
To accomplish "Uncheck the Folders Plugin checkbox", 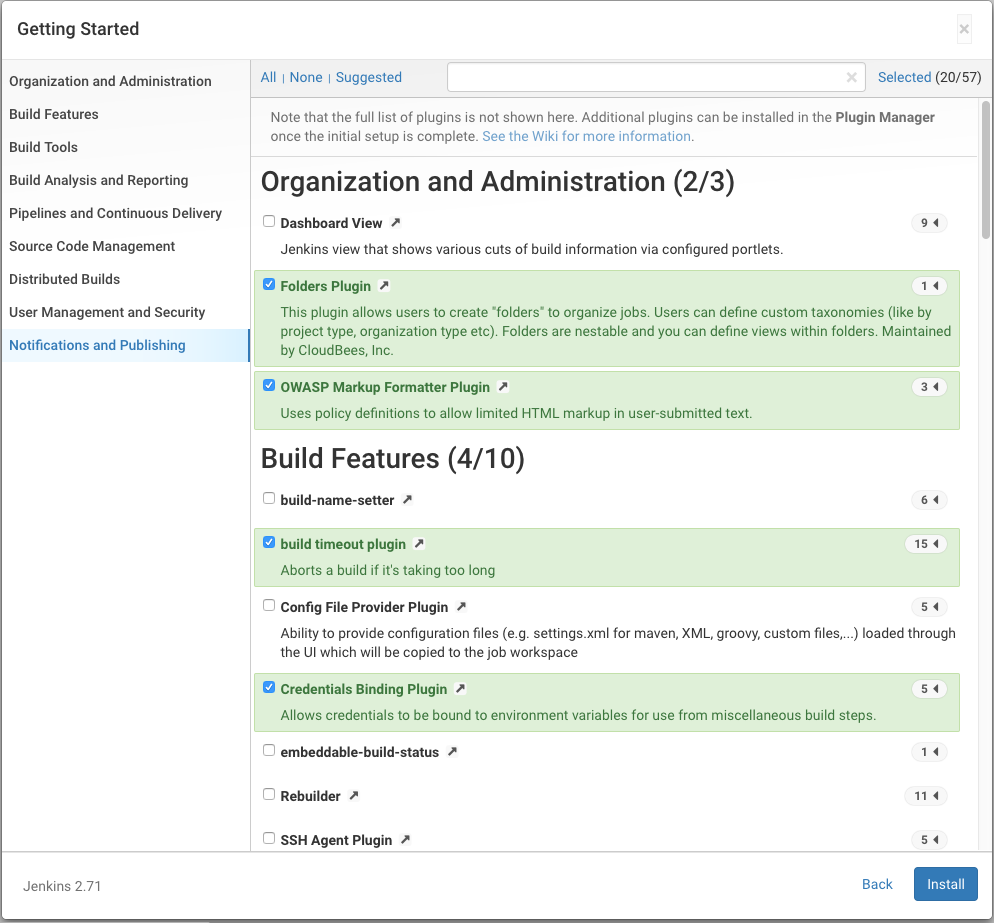I will click(x=268, y=284).
